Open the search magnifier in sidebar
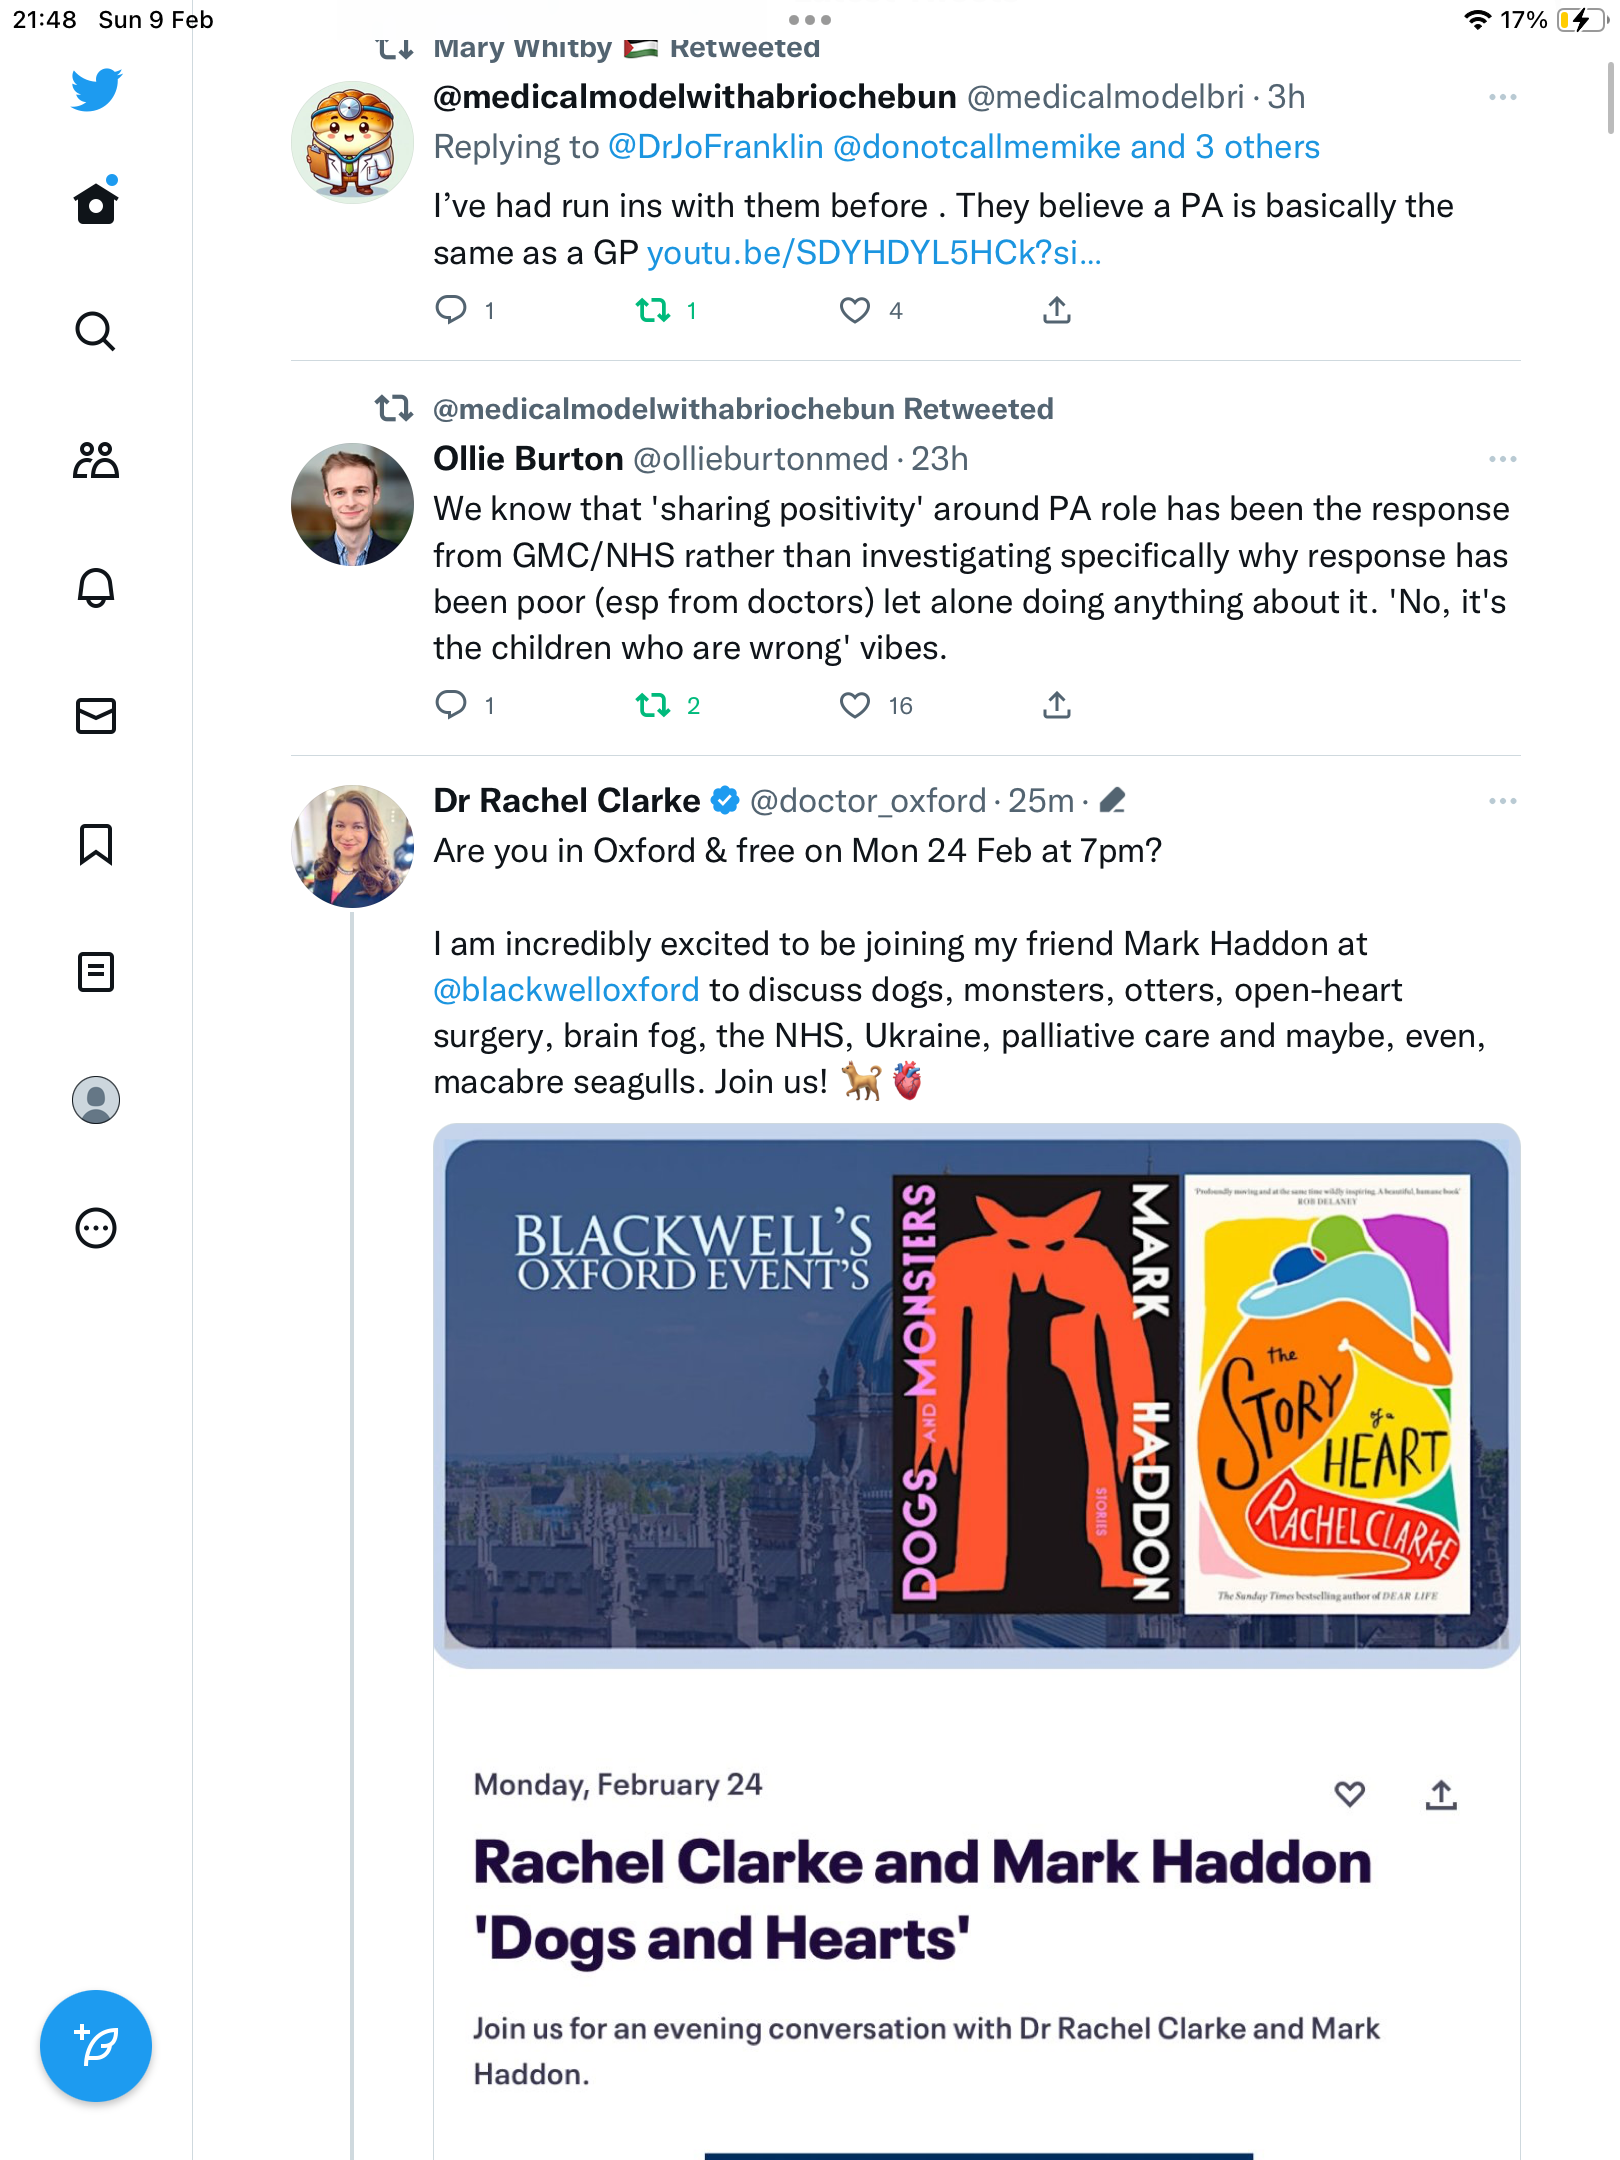 (96, 331)
